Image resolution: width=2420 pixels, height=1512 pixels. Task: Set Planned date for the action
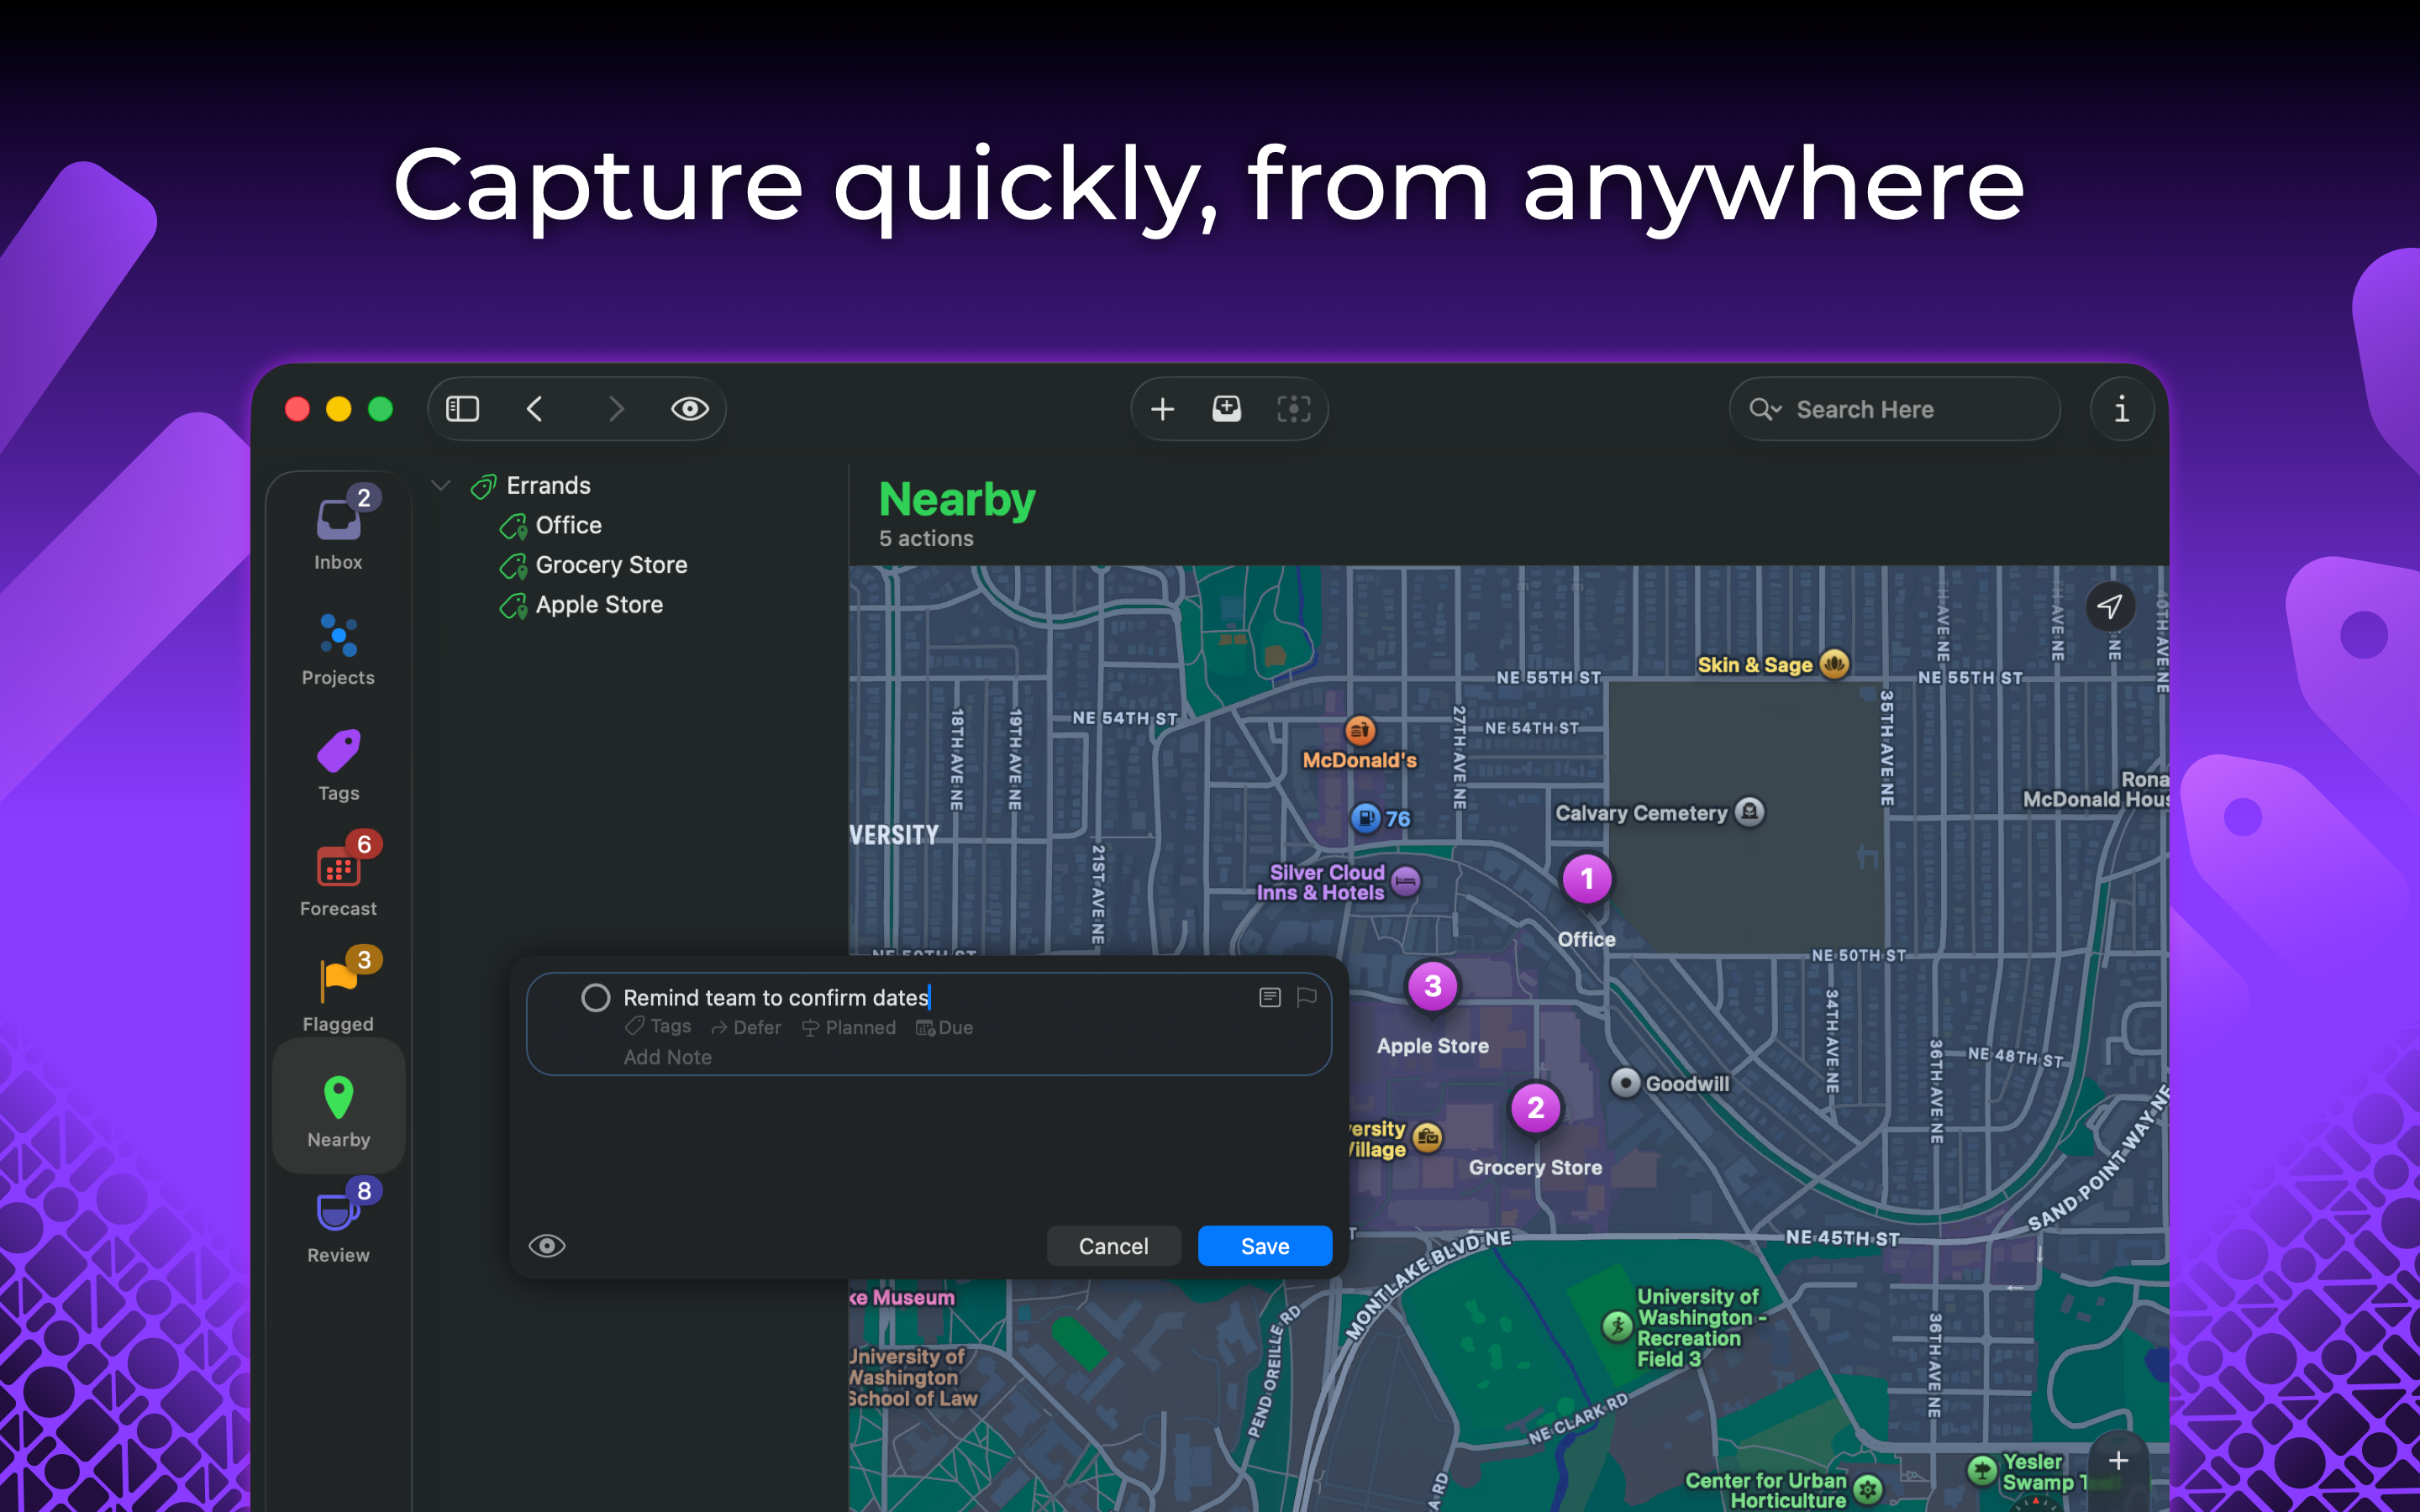point(849,1027)
